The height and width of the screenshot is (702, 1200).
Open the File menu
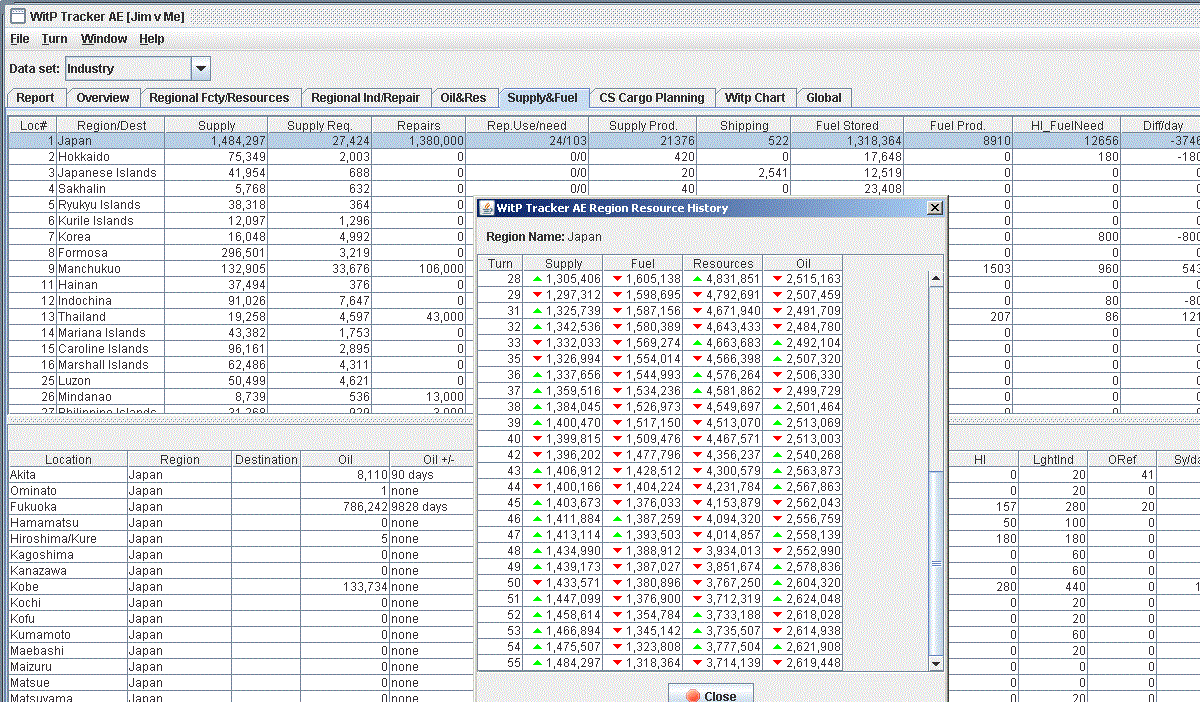click(20, 39)
